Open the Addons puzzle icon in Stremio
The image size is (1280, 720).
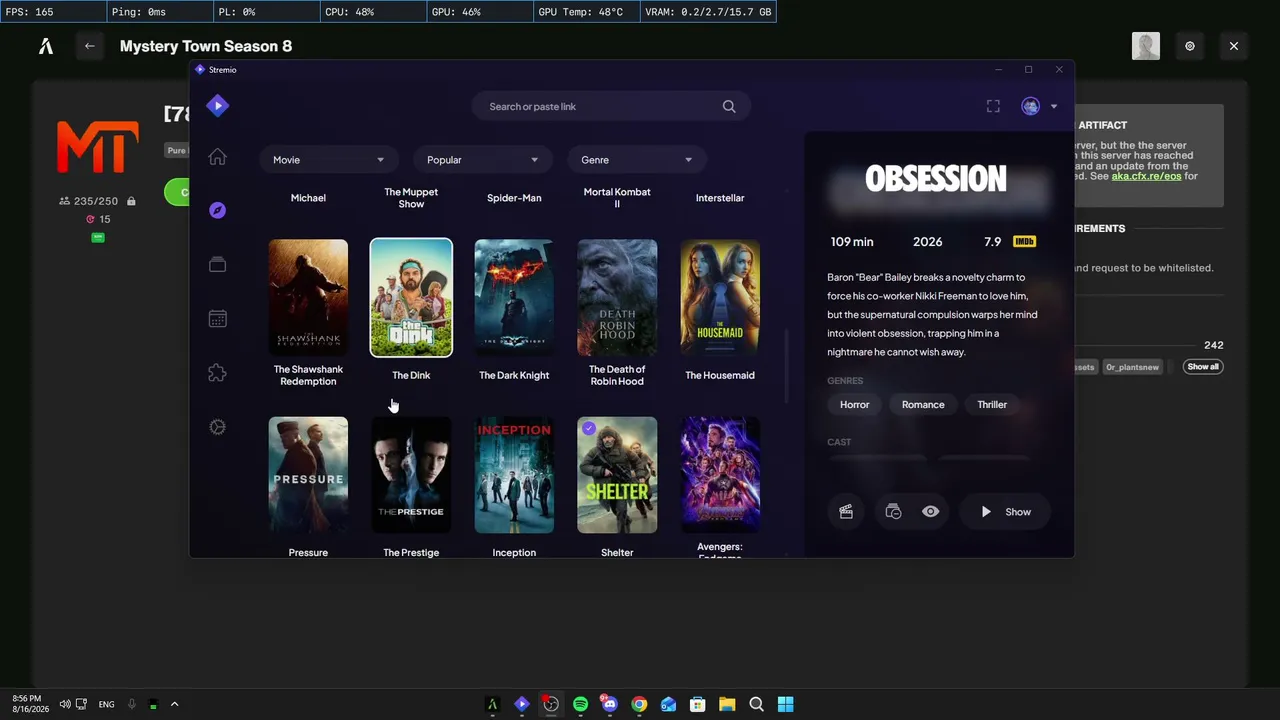217,373
